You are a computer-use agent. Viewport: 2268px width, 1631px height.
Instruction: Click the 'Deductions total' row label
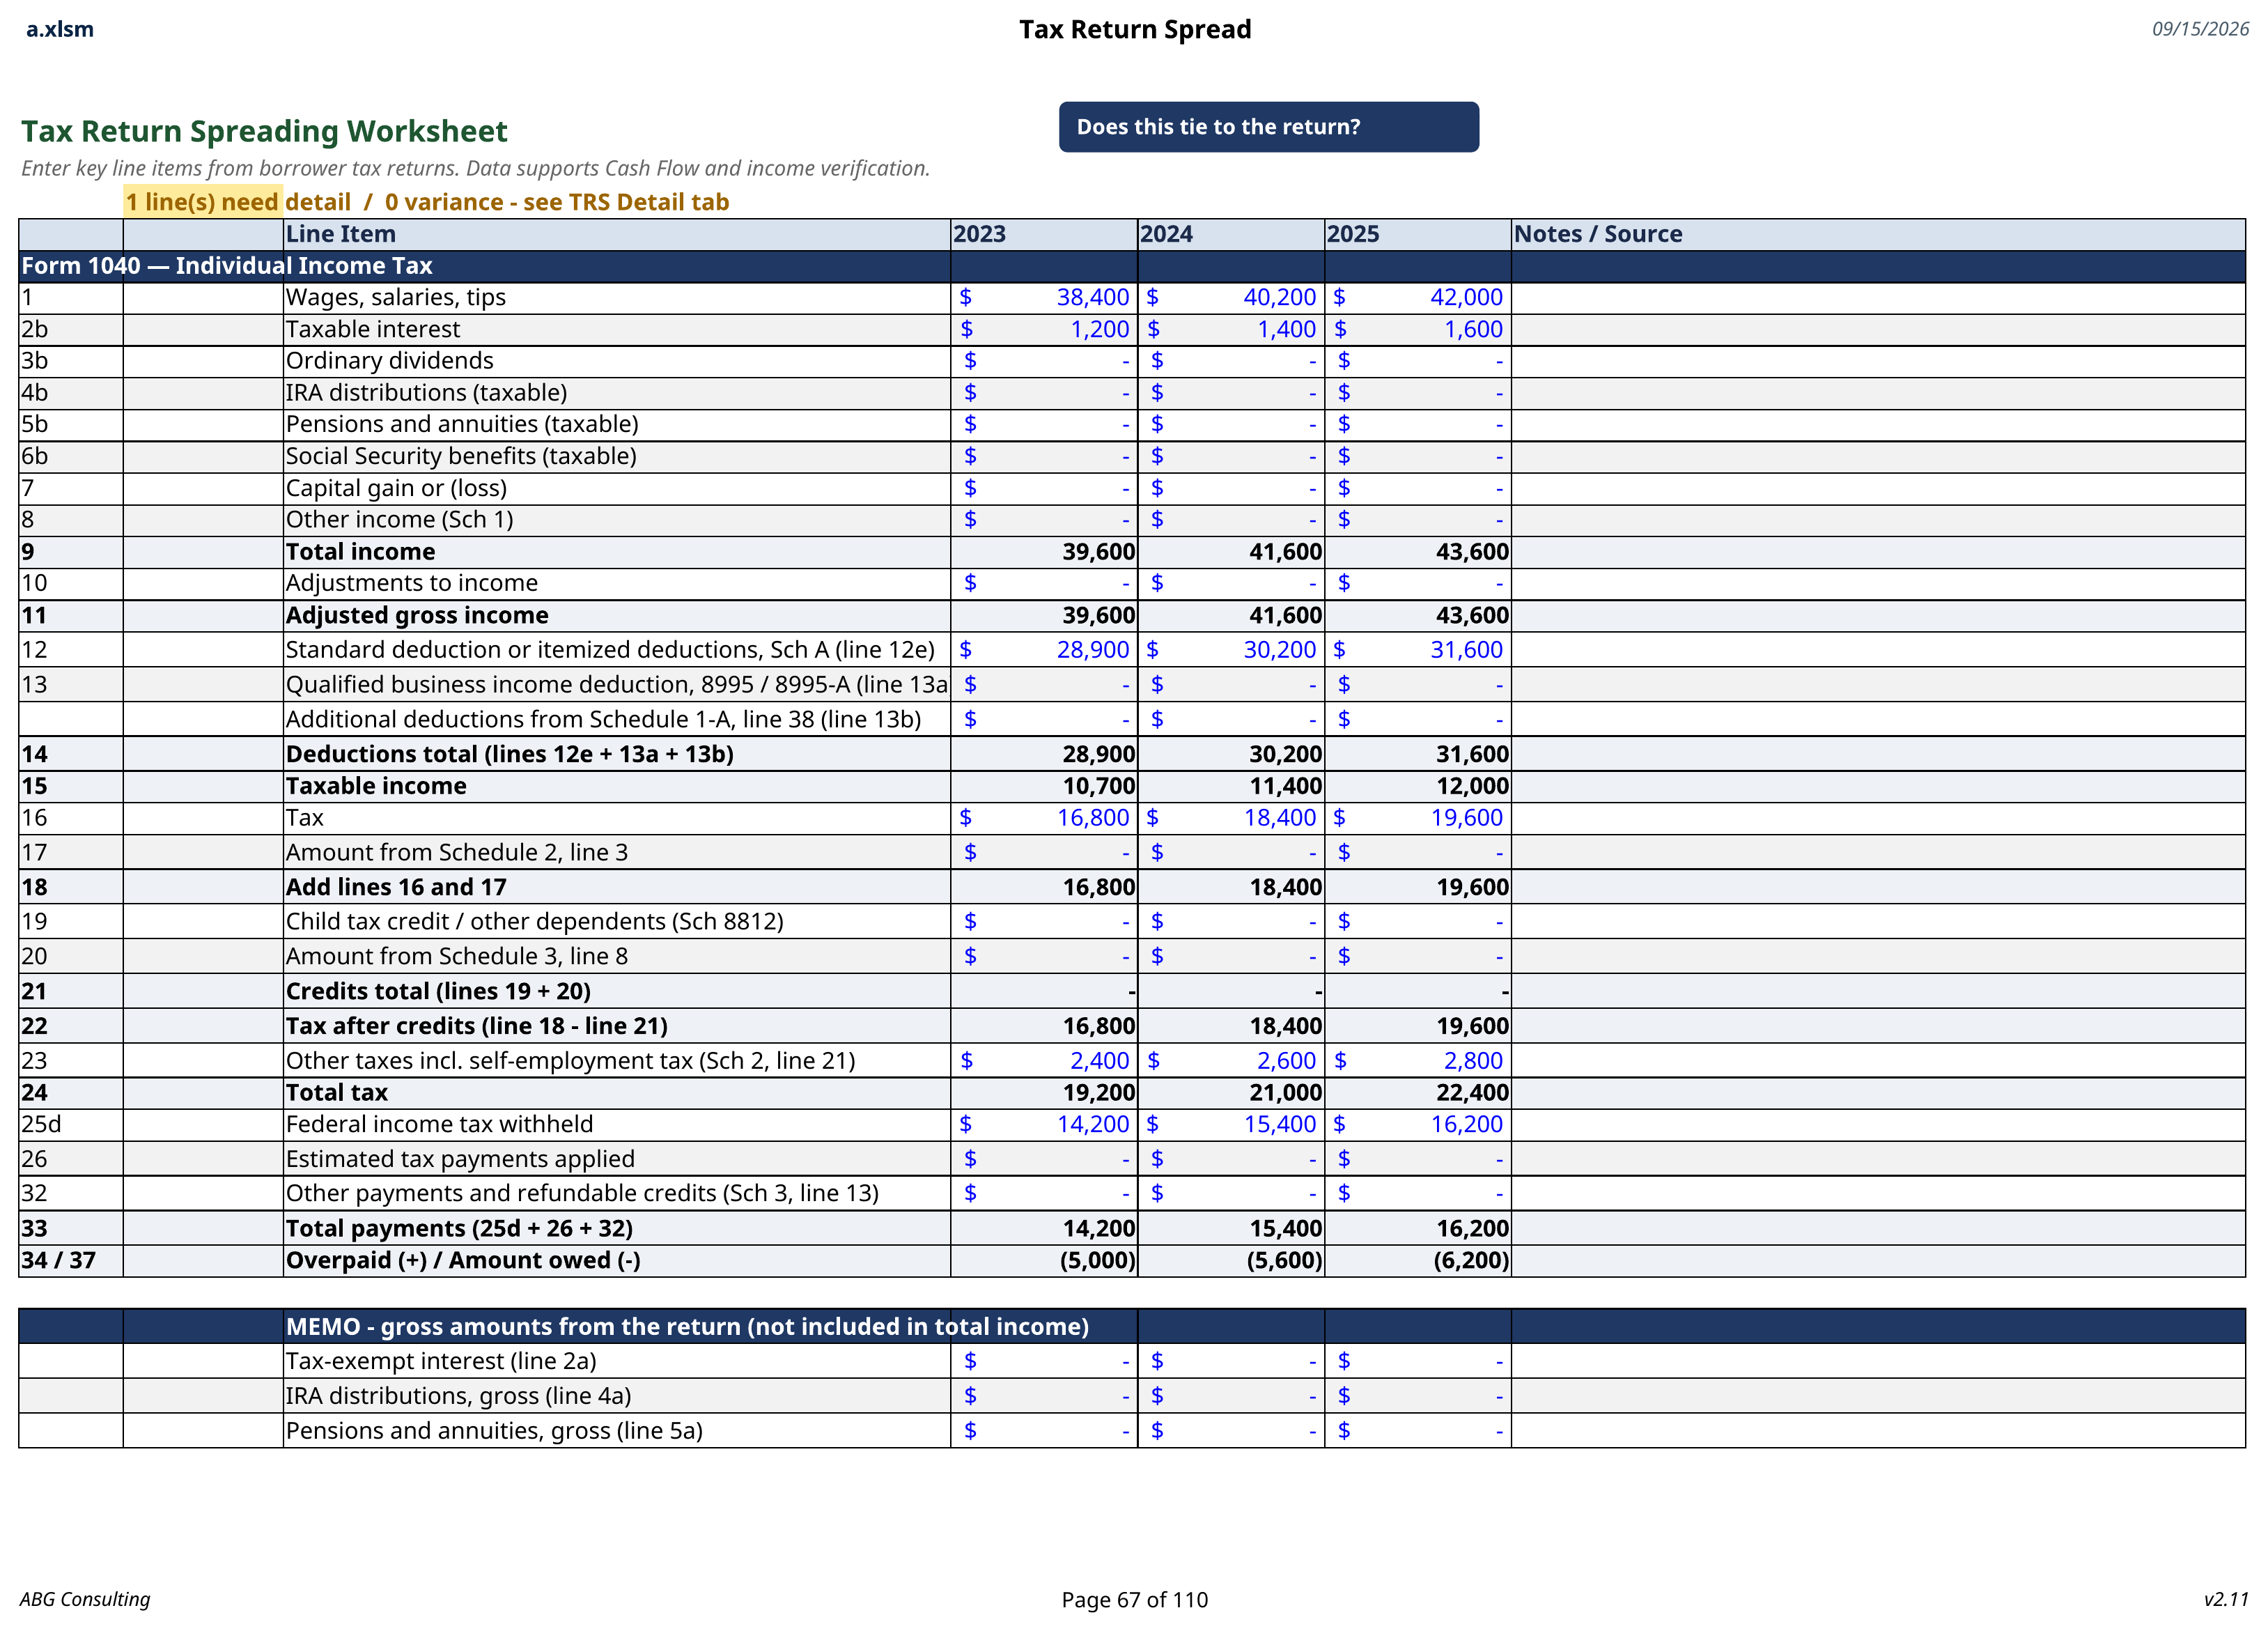(x=510, y=754)
